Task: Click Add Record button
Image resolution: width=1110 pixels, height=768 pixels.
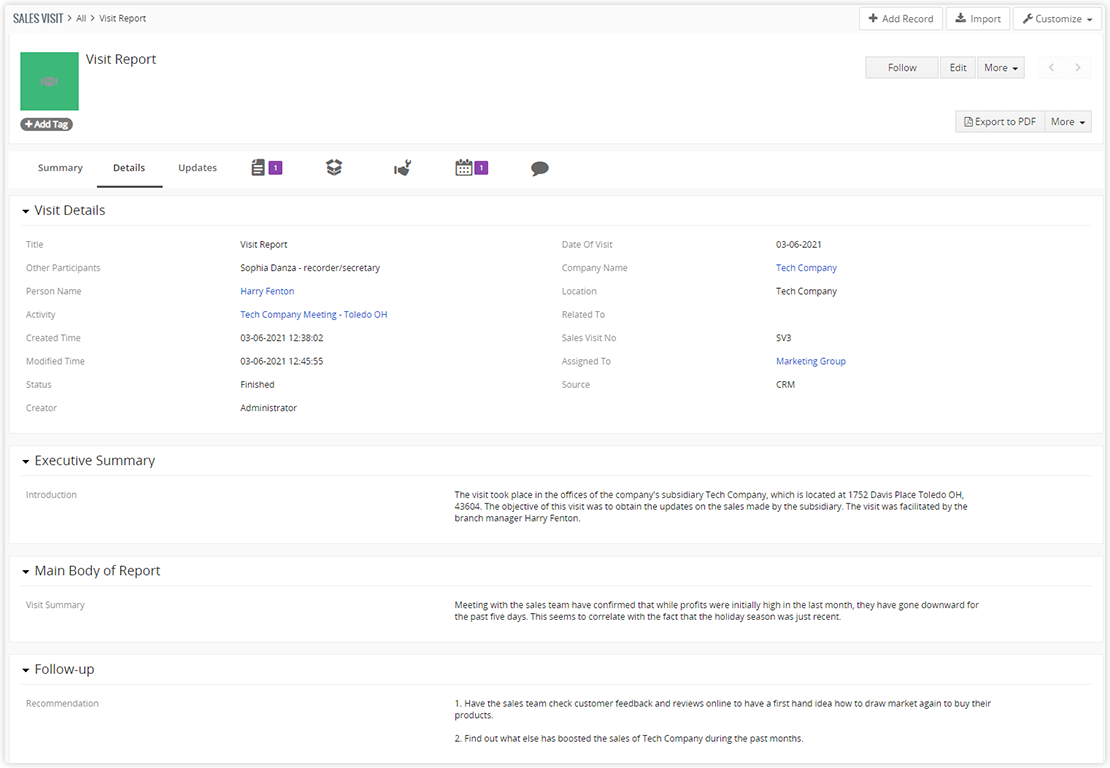Action: (901, 19)
